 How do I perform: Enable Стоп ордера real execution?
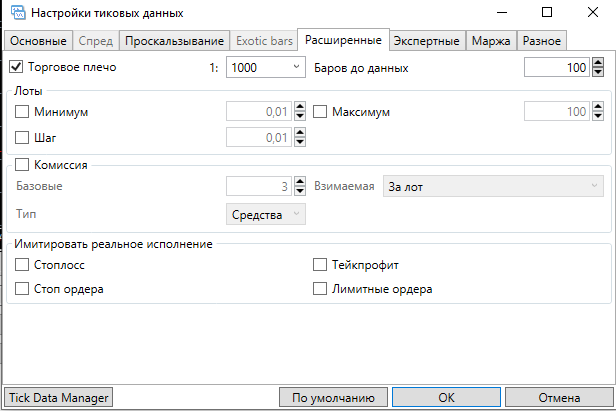pyautogui.click(x=22, y=289)
